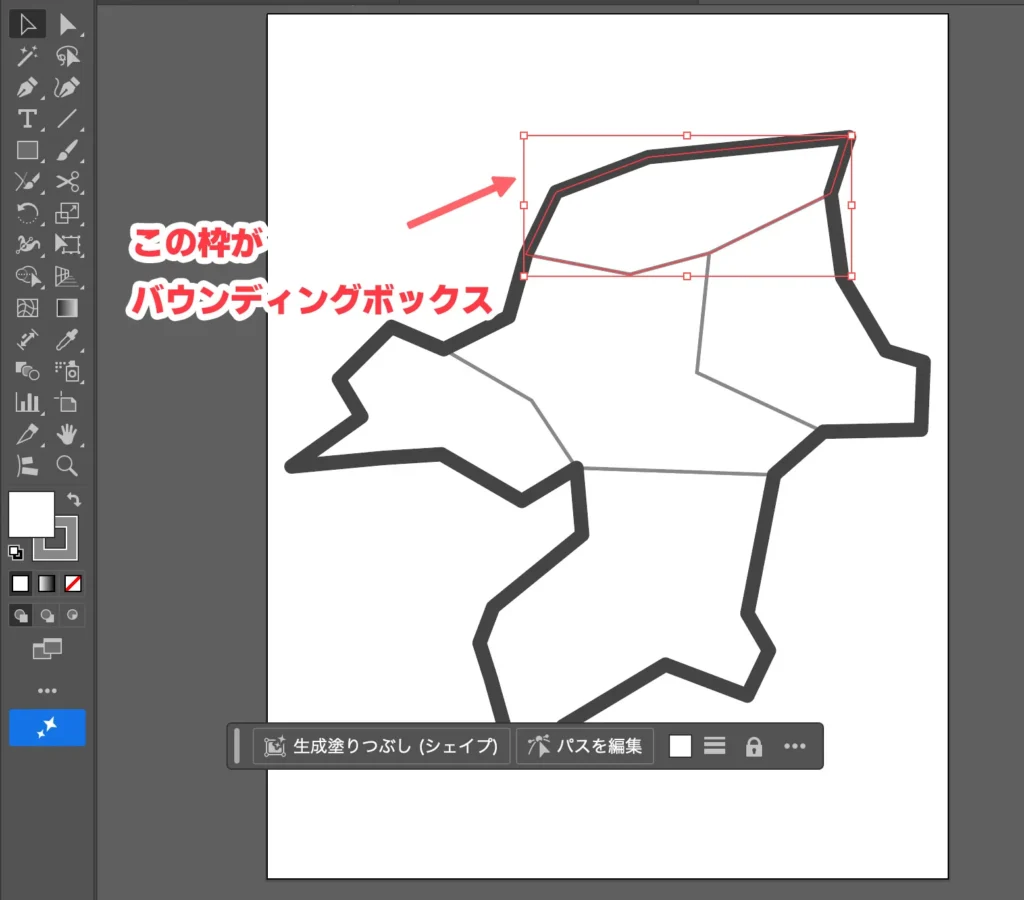Screen dimensions: 1024x900
Task: Select the Pen tool
Action: pos(27,88)
